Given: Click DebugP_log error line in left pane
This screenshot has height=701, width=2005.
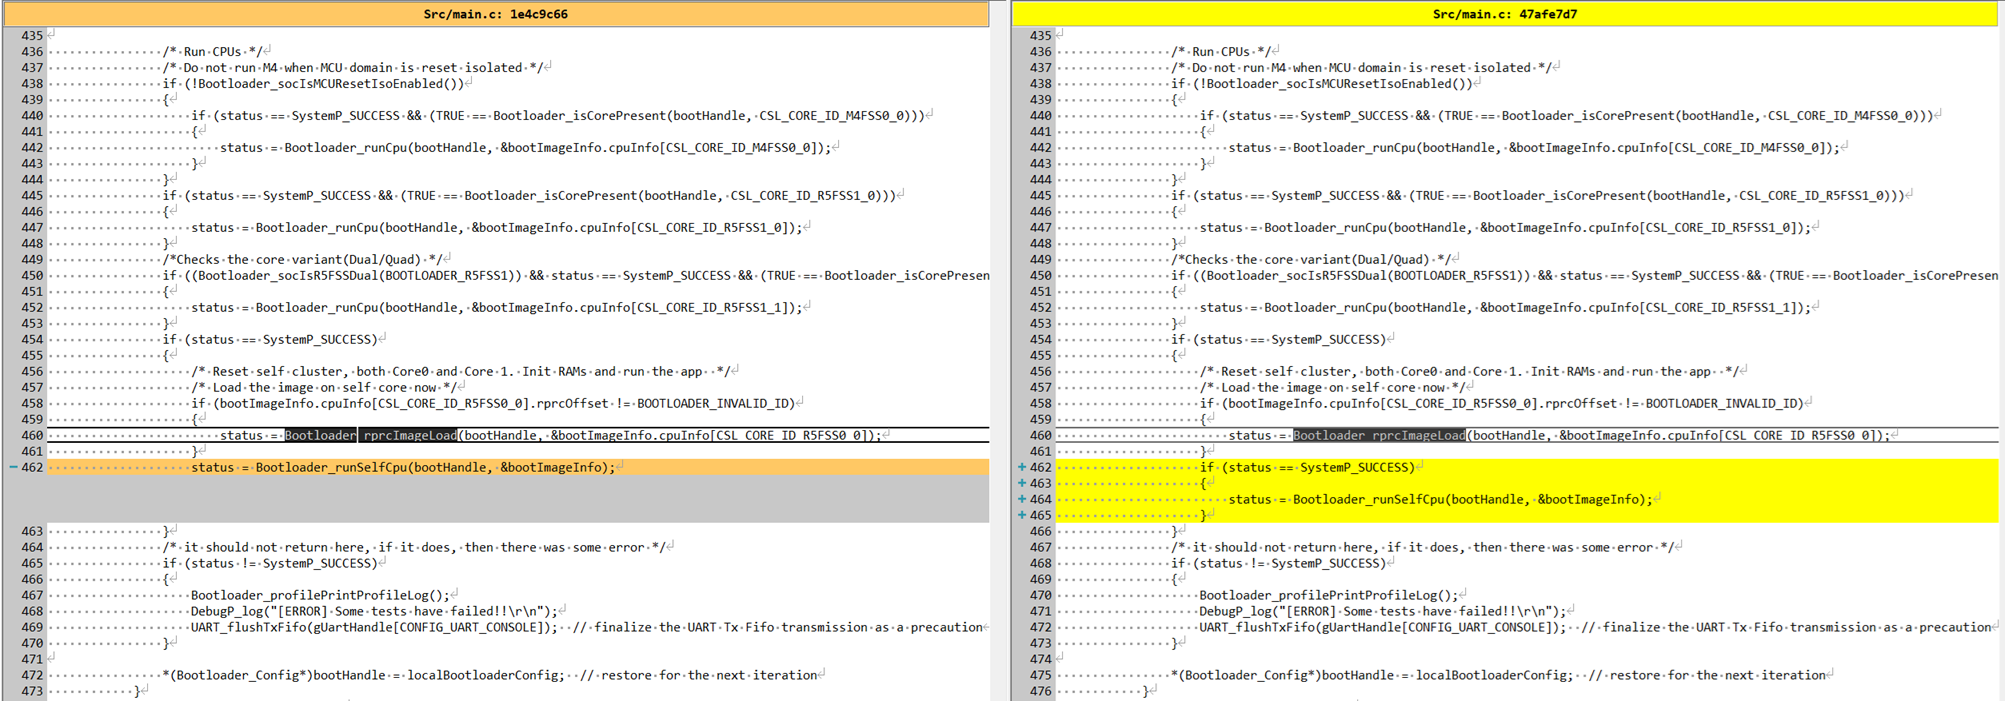Looking at the screenshot, I should tap(374, 611).
